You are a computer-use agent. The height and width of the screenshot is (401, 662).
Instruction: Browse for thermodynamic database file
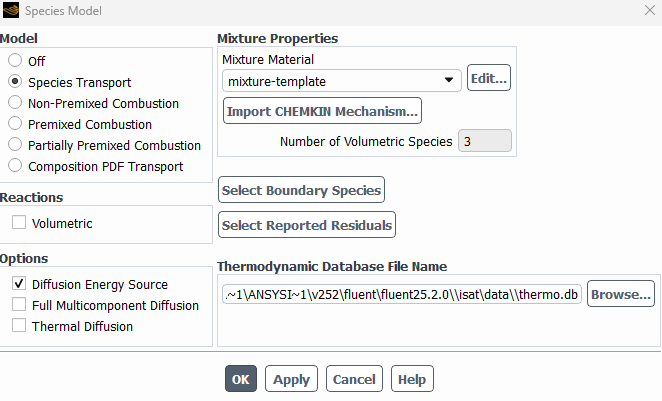click(621, 294)
